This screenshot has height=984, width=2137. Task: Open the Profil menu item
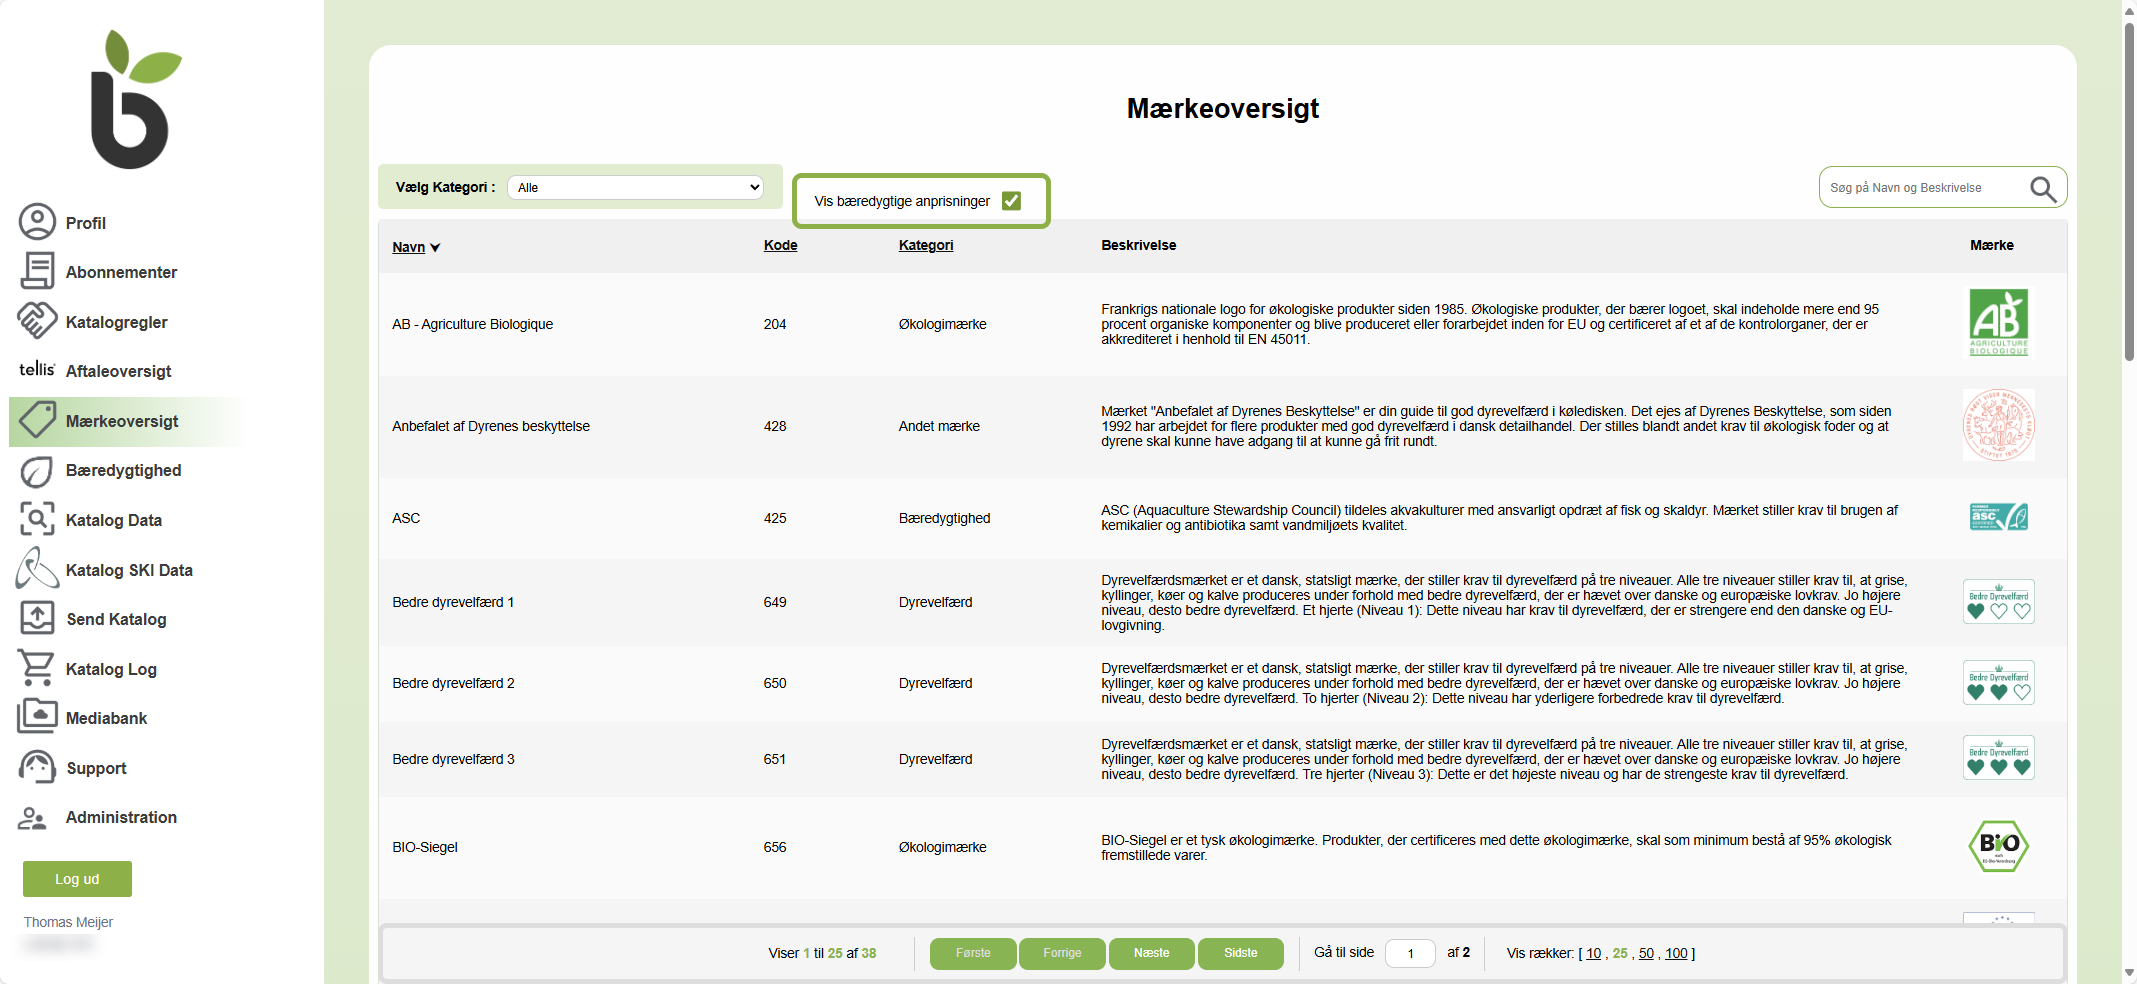[85, 223]
